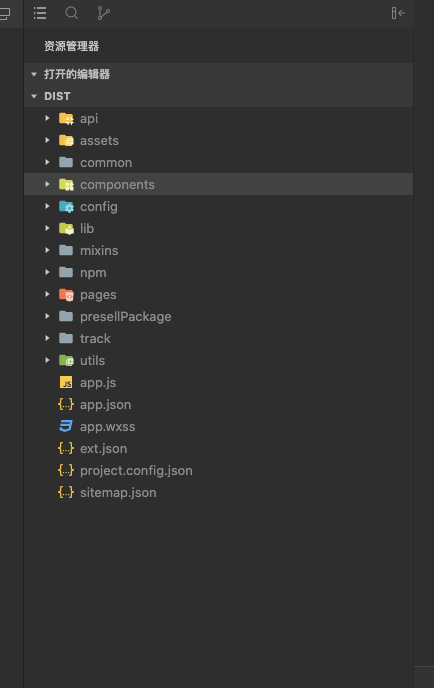
Task: Click the config folder gear icon
Action: 66,207
